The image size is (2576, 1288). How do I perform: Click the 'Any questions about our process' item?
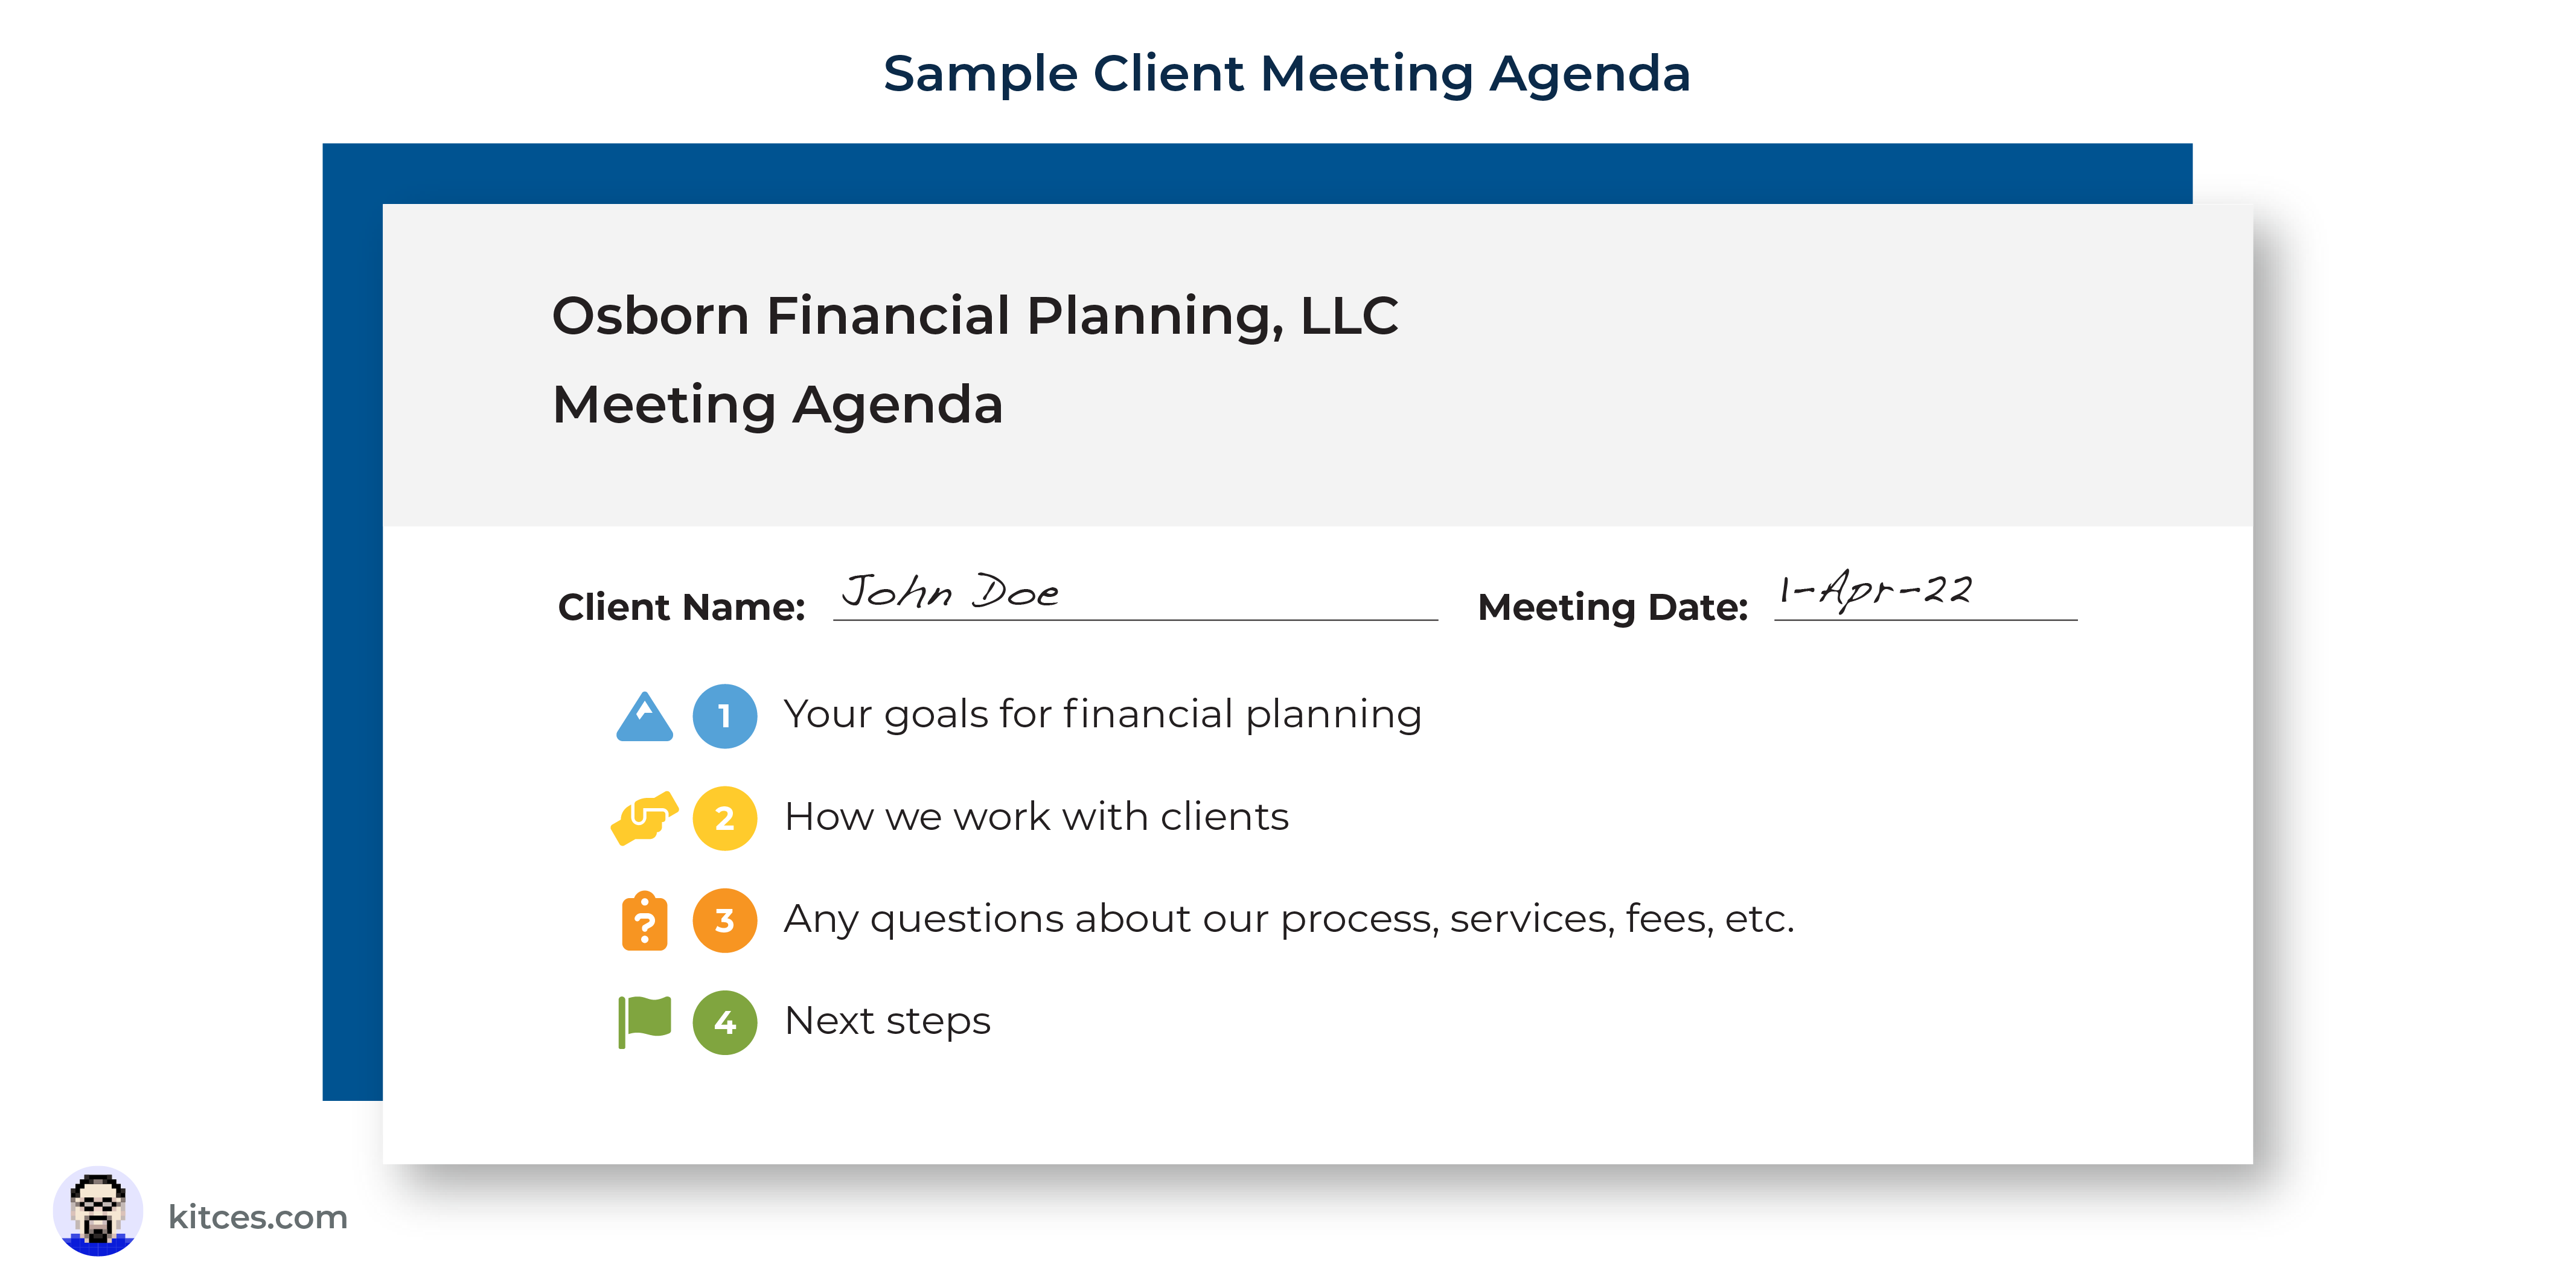click(1289, 919)
